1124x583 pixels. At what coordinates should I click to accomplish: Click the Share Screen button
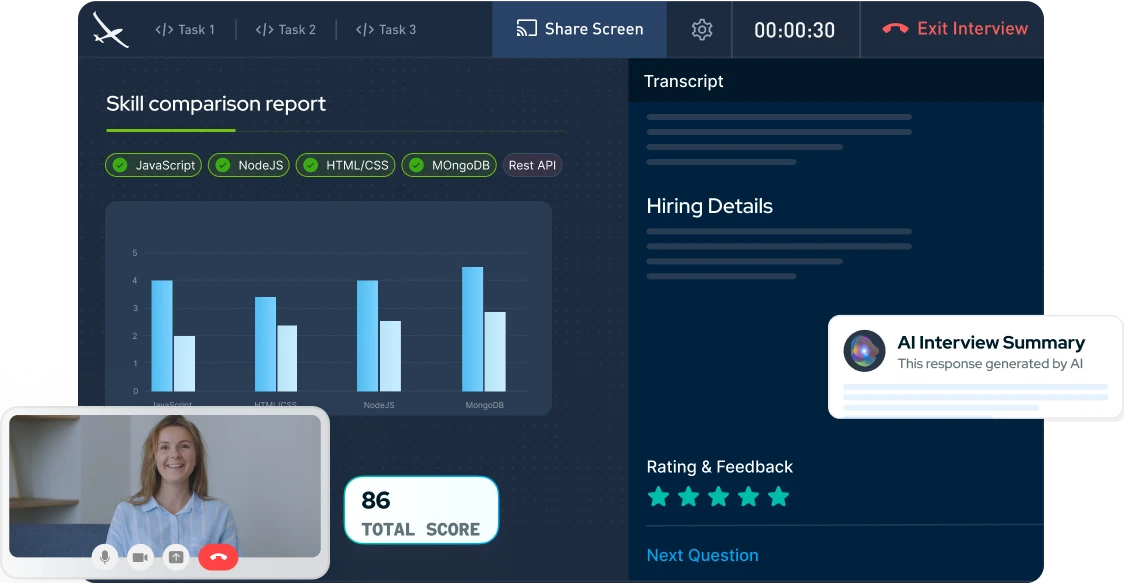[x=580, y=29]
